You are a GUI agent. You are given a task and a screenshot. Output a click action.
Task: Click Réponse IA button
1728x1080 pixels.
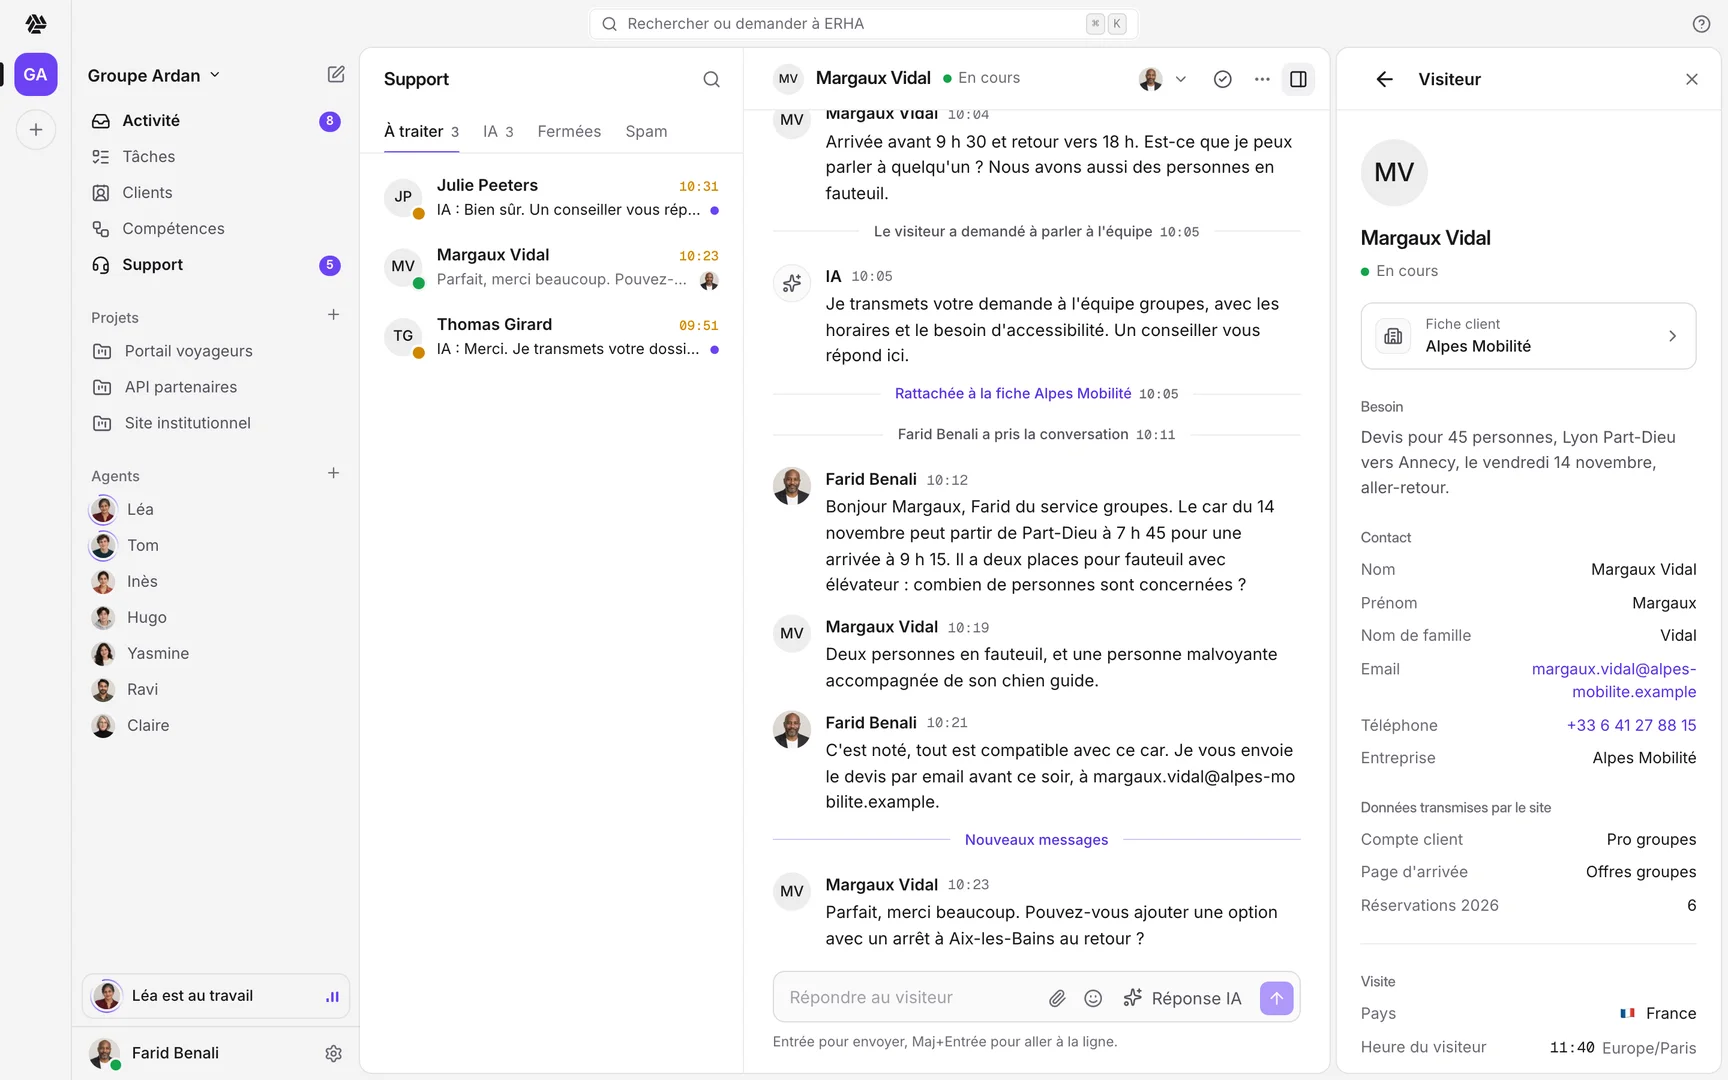(x=1182, y=998)
